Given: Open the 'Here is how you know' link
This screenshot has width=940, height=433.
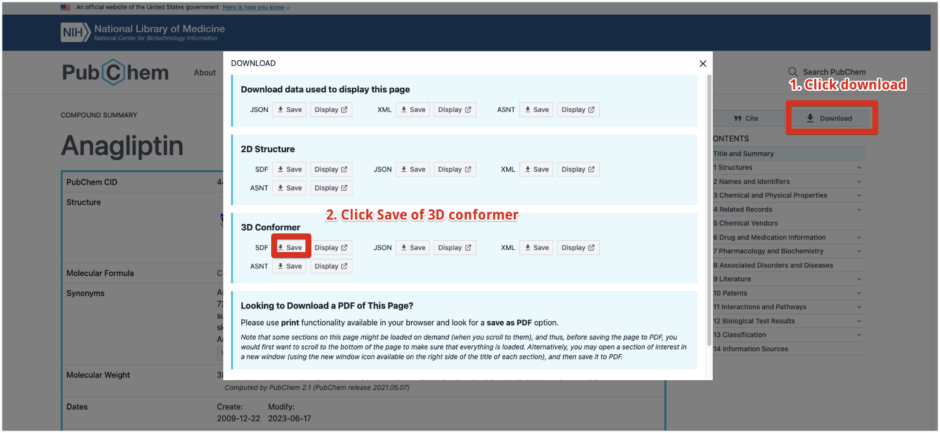Looking at the screenshot, I should tap(249, 7).
